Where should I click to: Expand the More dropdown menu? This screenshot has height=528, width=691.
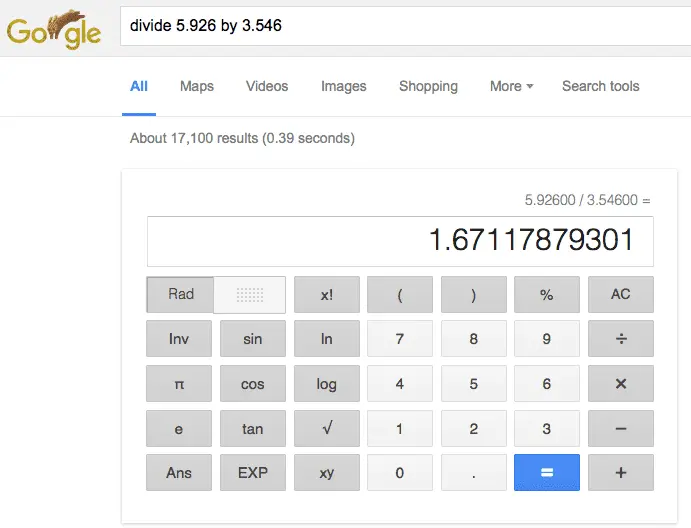[x=512, y=86]
